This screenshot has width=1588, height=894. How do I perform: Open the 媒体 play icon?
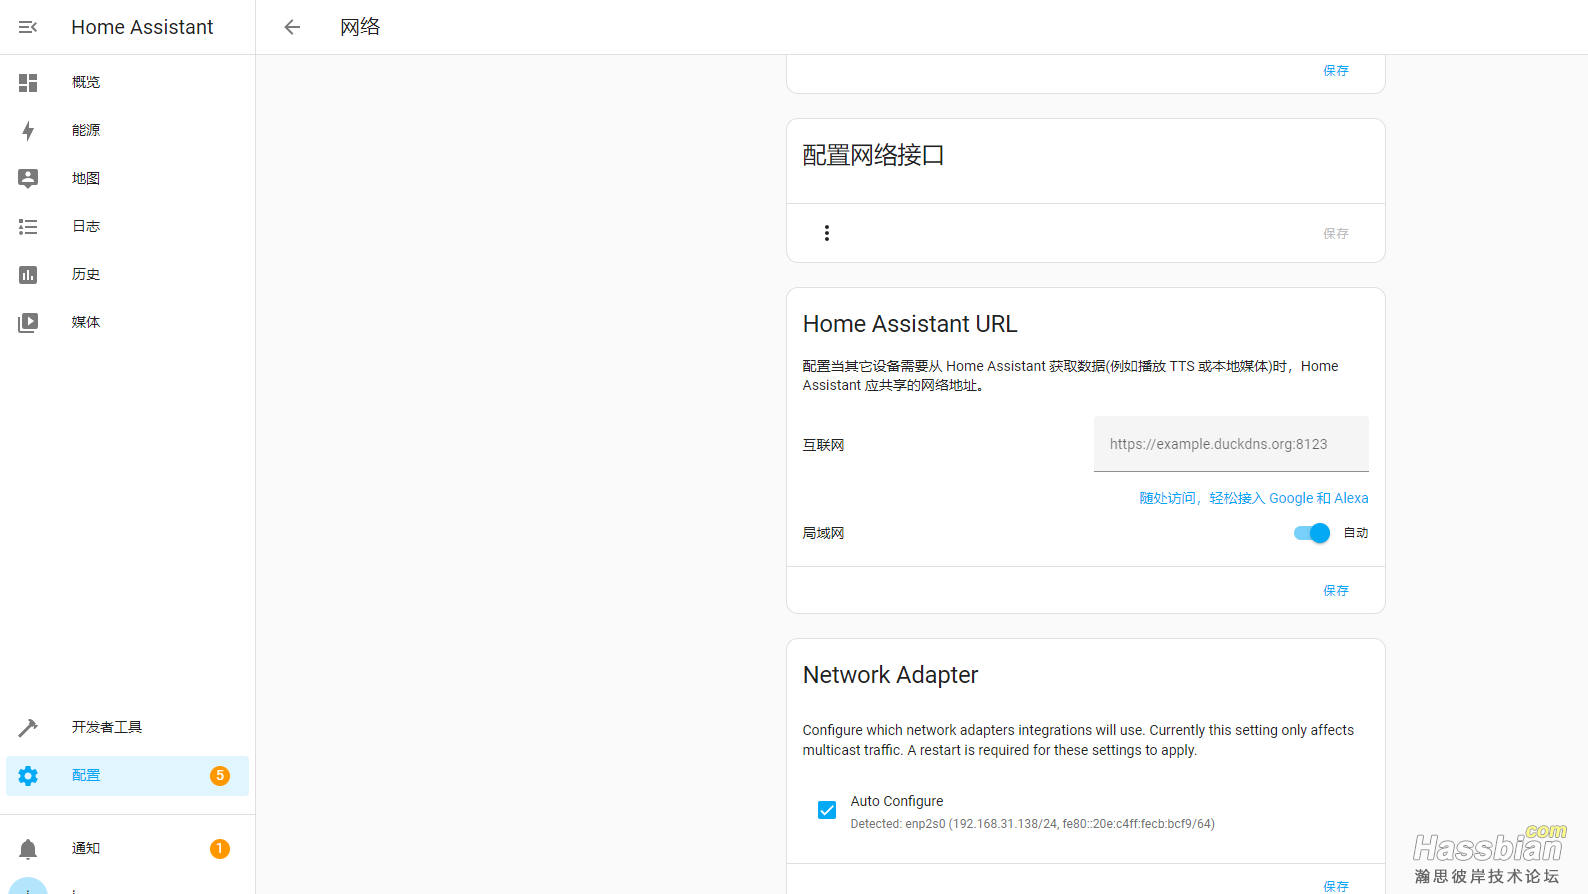click(x=28, y=322)
